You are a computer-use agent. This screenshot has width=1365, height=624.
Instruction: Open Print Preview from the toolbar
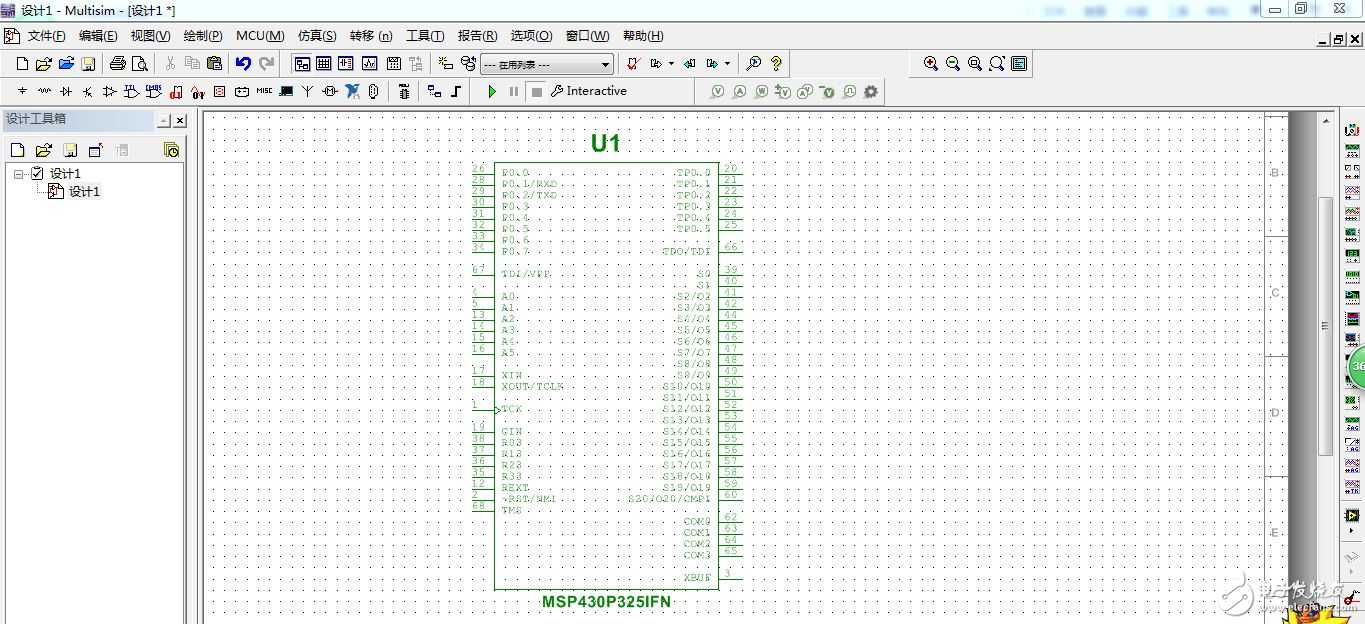click(x=139, y=64)
